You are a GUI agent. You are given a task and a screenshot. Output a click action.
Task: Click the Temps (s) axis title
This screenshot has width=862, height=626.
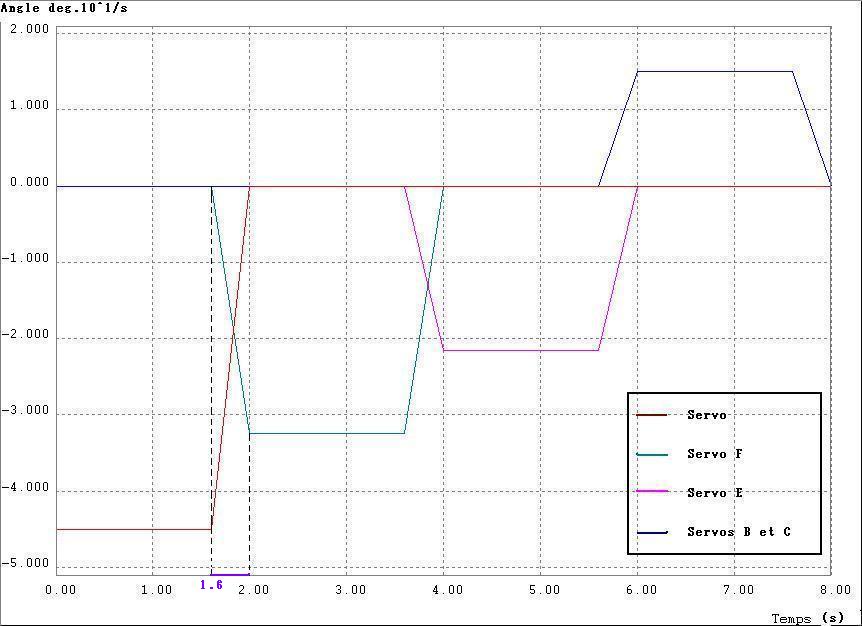tap(807, 619)
